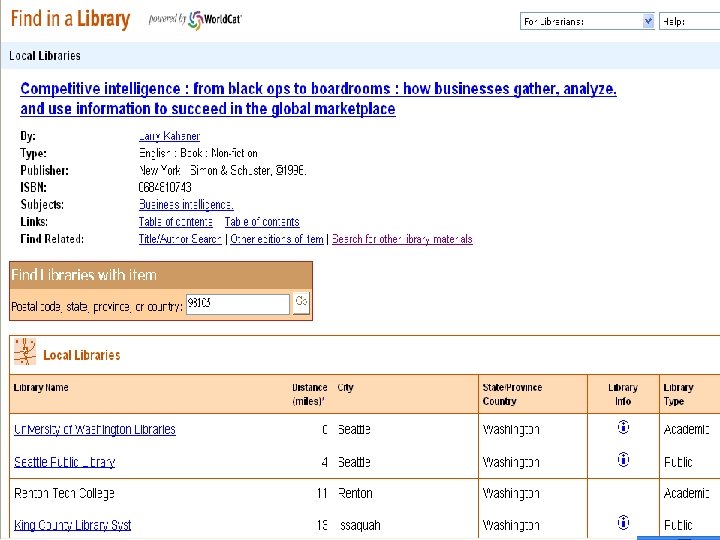This screenshot has width=720, height=540.
Task: Open the Search for other library materials link
Action: pyautogui.click(x=402, y=239)
